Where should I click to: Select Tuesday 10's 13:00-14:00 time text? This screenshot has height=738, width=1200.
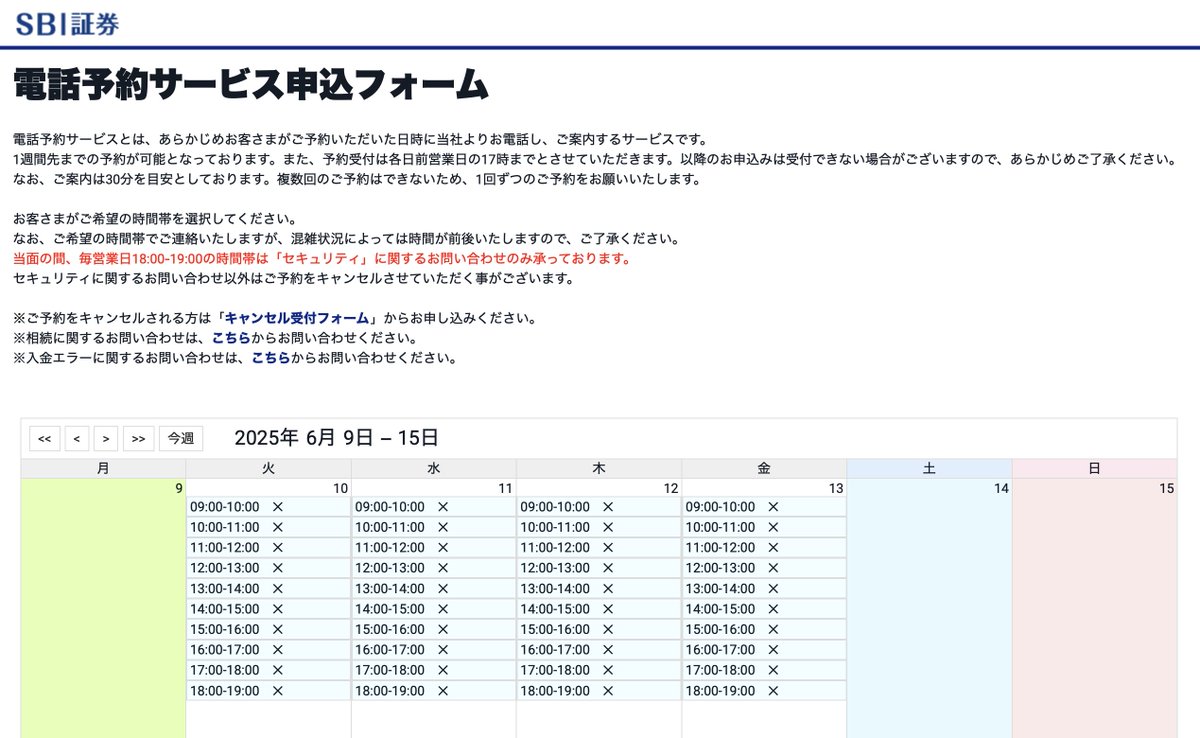(x=225, y=589)
